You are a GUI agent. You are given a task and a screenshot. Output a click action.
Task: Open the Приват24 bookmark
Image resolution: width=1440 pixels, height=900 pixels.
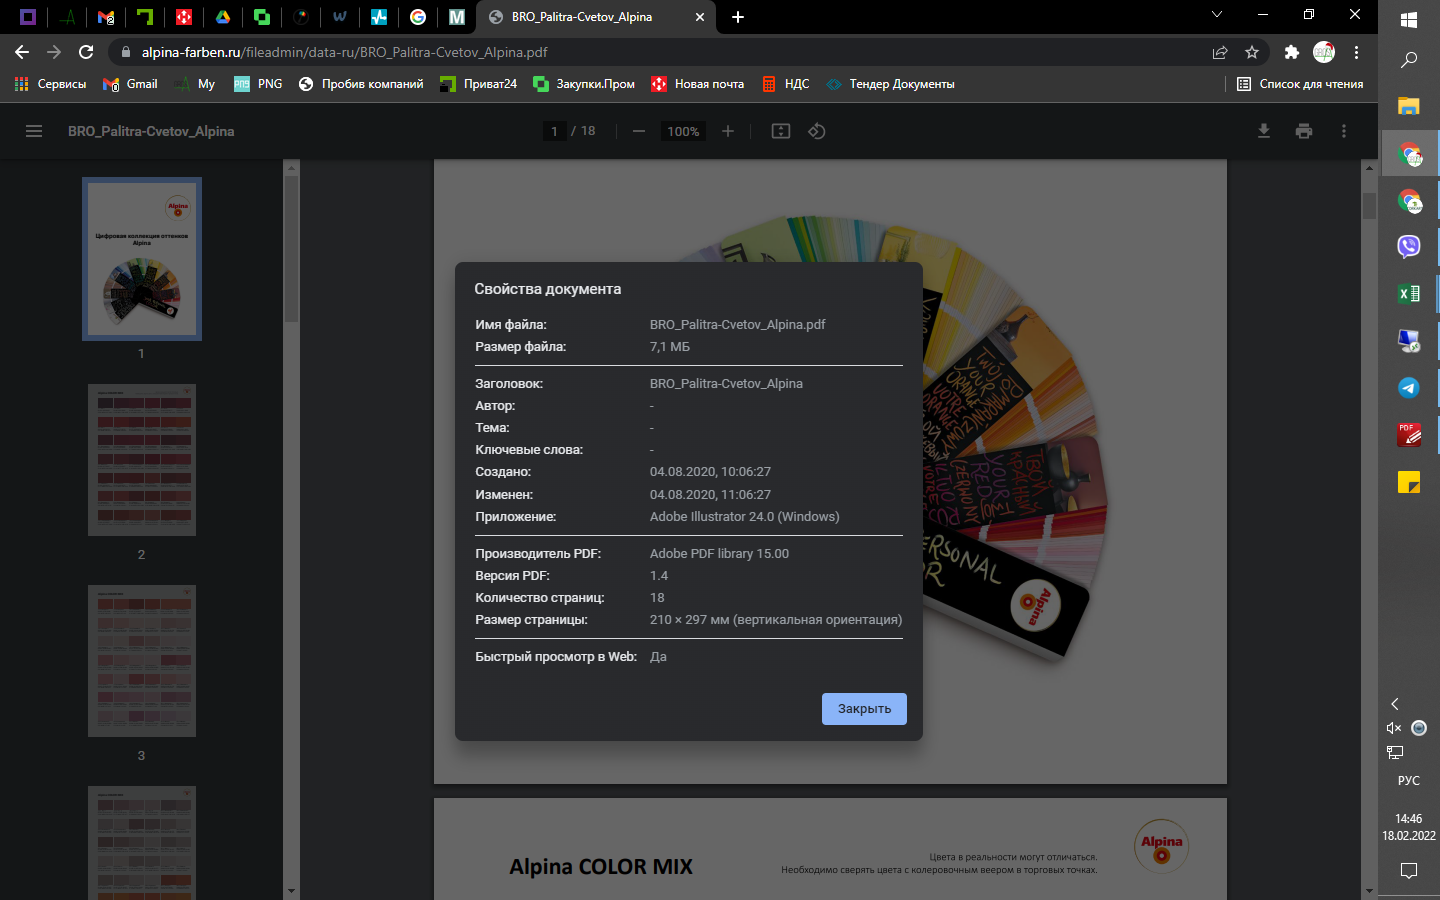[x=479, y=84]
